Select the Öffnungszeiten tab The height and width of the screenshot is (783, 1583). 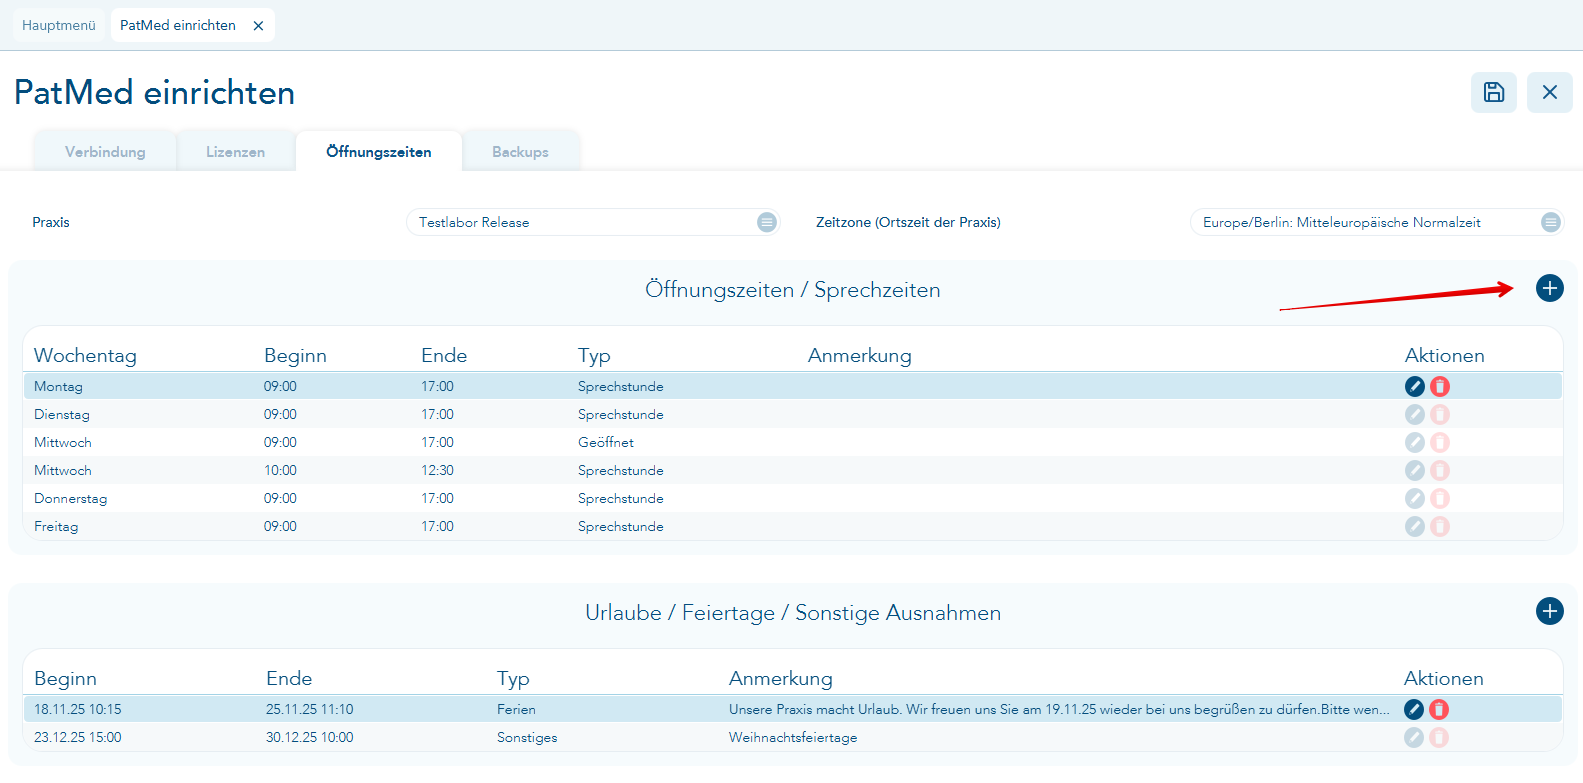click(x=379, y=152)
